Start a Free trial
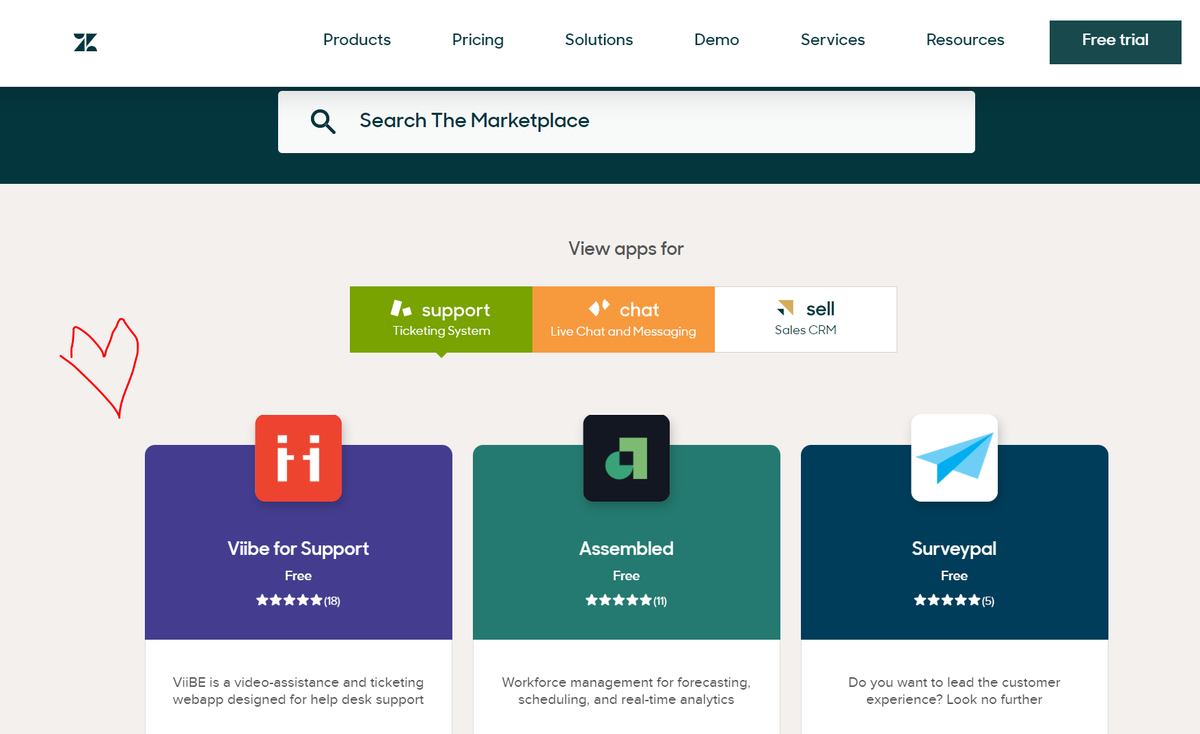The width and height of the screenshot is (1200, 734). pyautogui.click(x=1115, y=42)
